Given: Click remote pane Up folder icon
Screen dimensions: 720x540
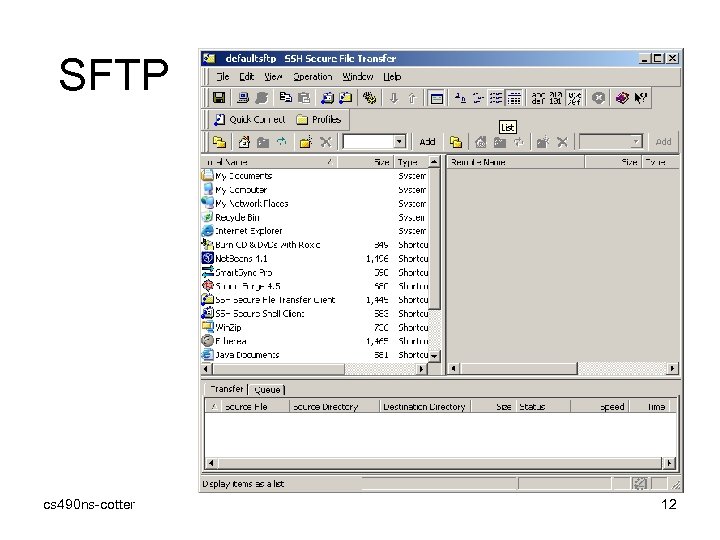Looking at the screenshot, I should [500, 142].
